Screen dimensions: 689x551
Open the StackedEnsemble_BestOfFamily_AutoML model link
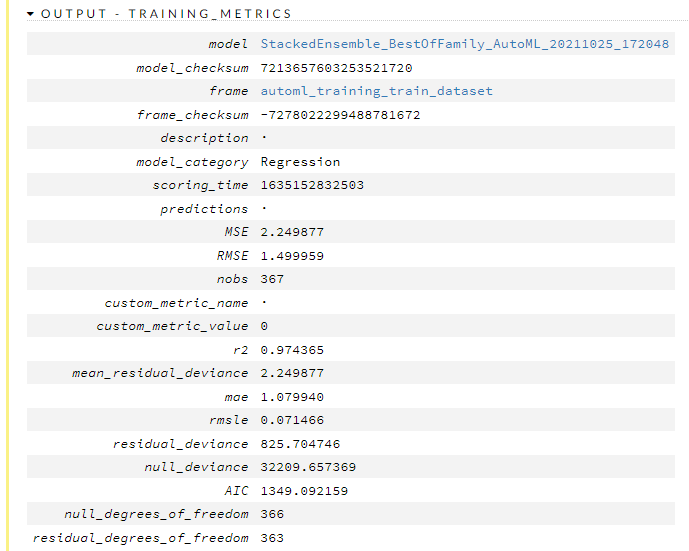[465, 44]
